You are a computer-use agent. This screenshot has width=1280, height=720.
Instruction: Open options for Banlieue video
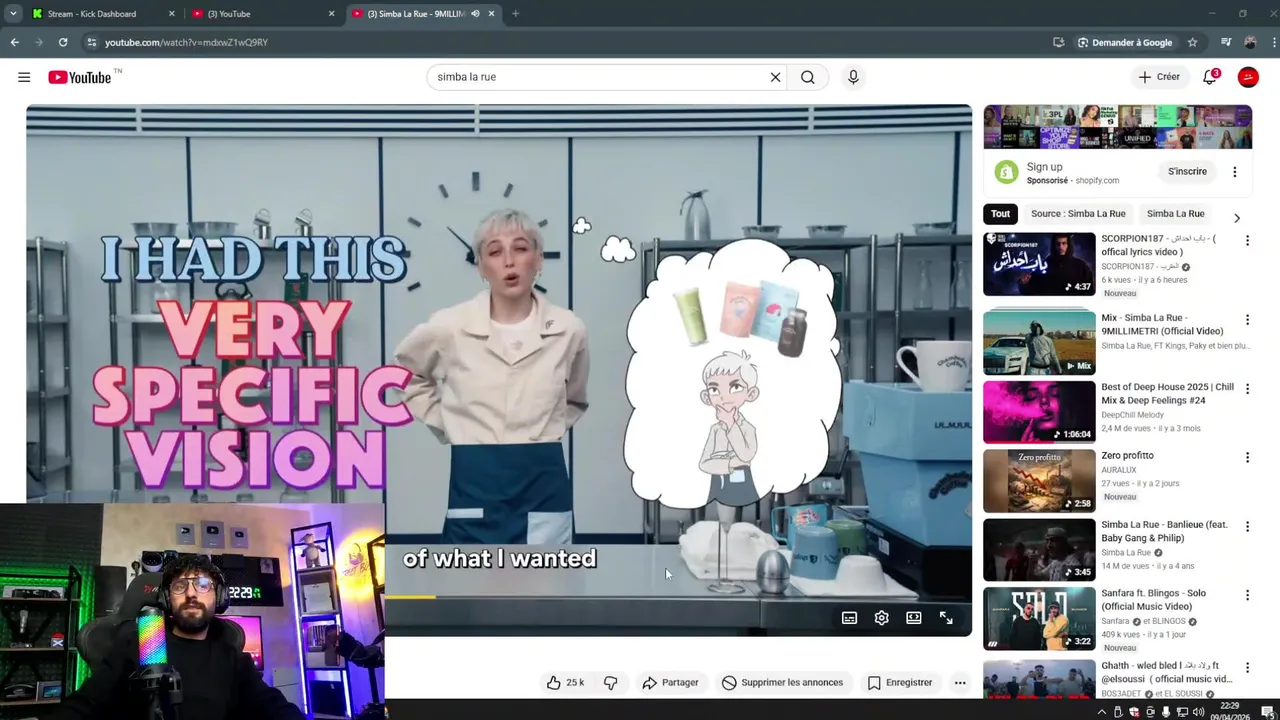[x=1247, y=527]
